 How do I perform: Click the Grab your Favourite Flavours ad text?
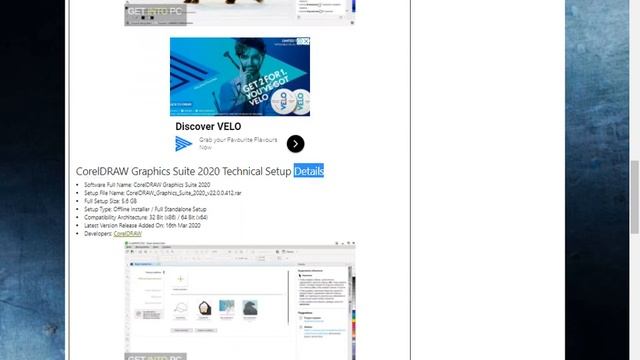(x=238, y=143)
